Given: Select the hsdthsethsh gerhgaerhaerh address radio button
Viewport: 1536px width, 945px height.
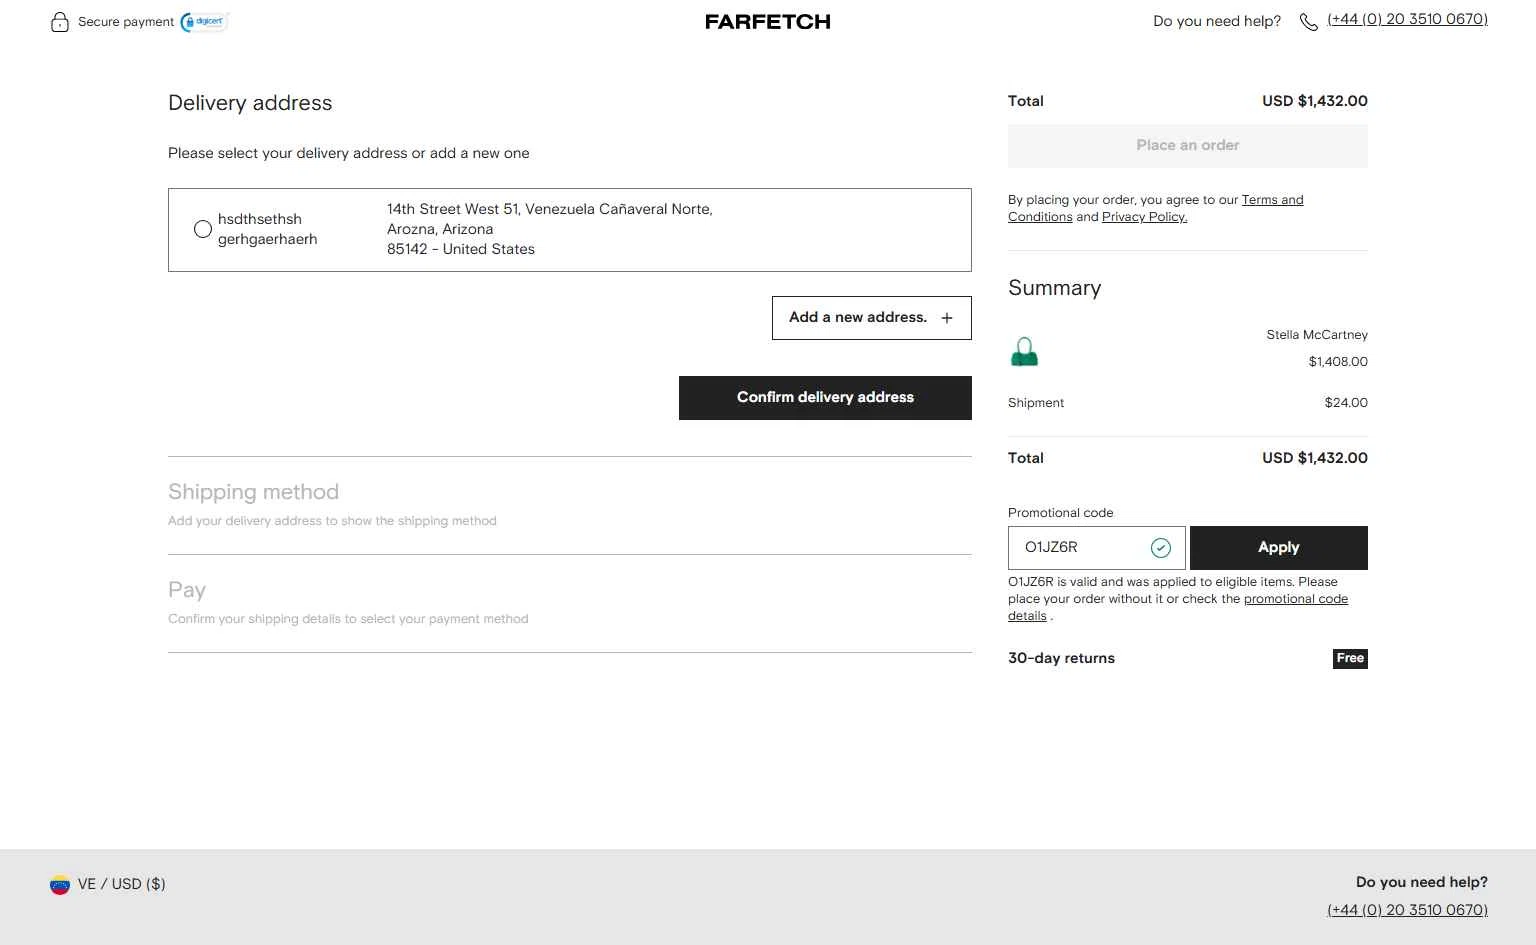Looking at the screenshot, I should (203, 229).
